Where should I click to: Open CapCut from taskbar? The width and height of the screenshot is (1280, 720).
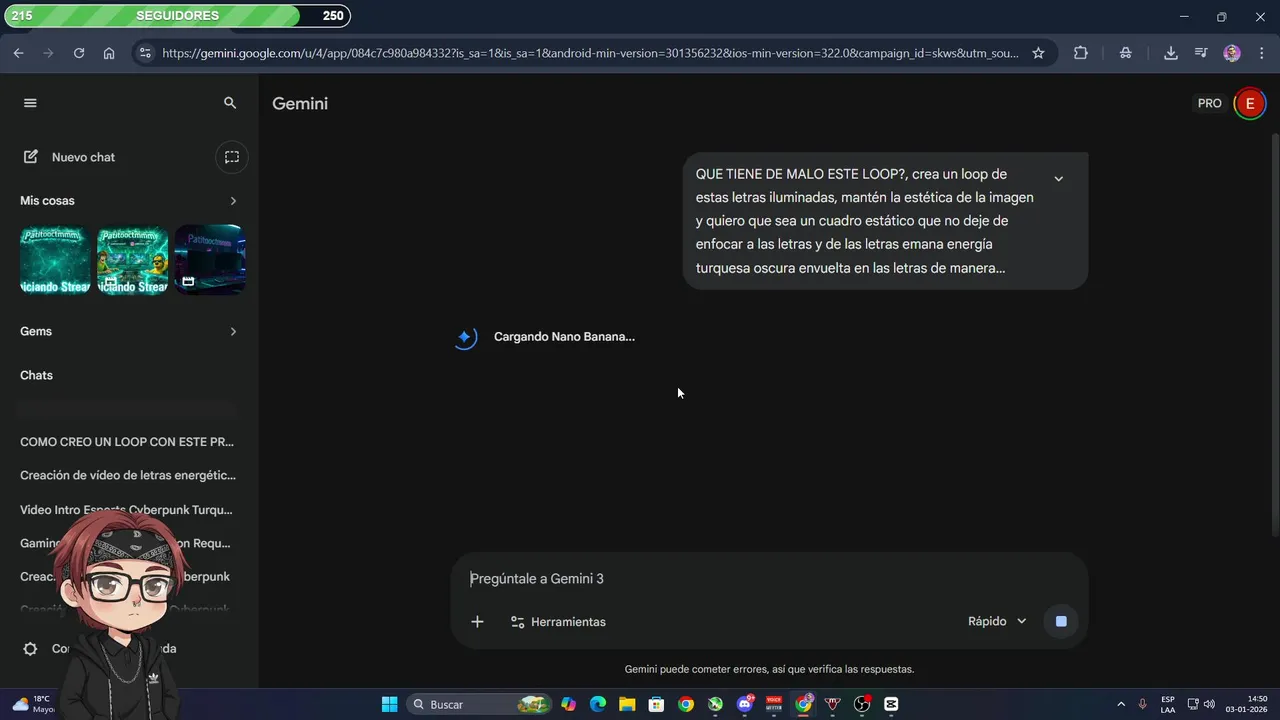click(x=891, y=704)
